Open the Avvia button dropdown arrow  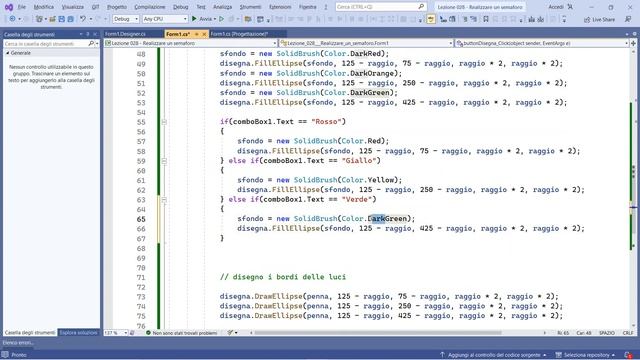coord(215,19)
